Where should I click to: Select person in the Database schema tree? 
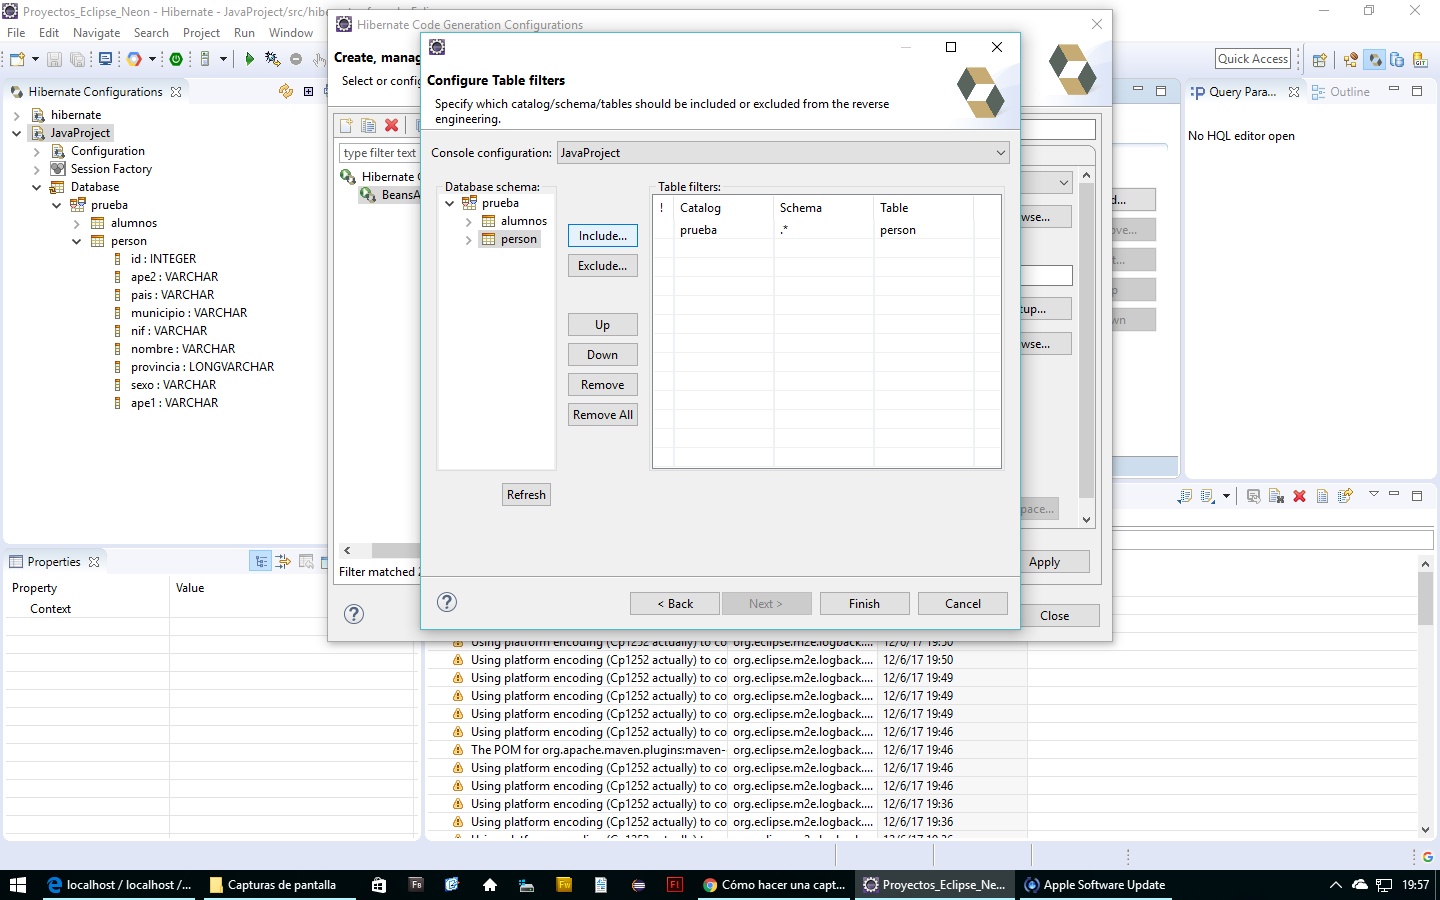[x=519, y=239]
